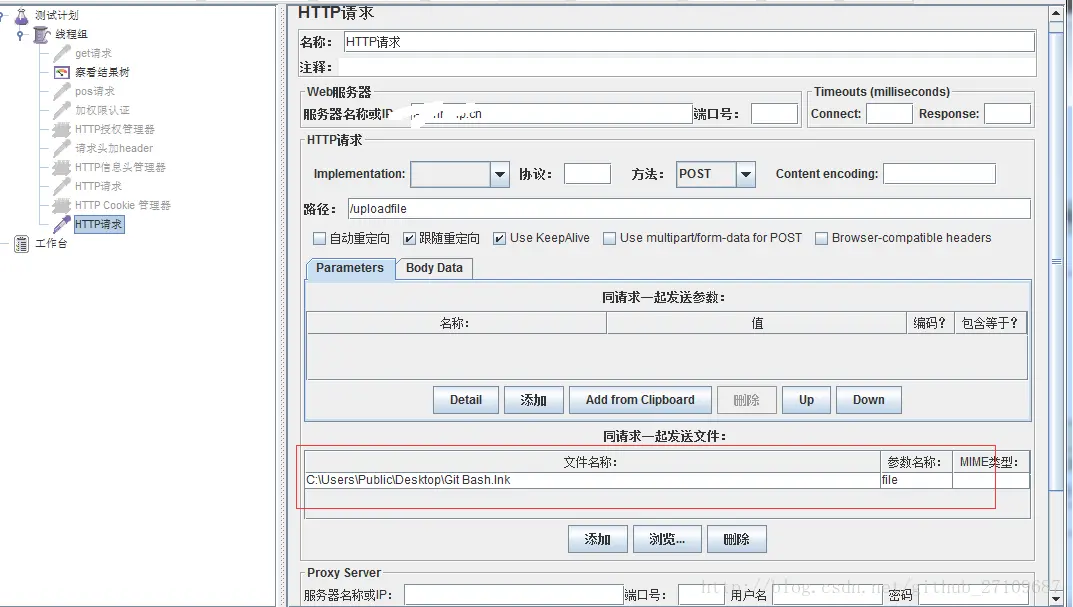Click the 工作台 workbench icon
Viewport: 1073px width, 607px height.
pyautogui.click(x=20, y=243)
